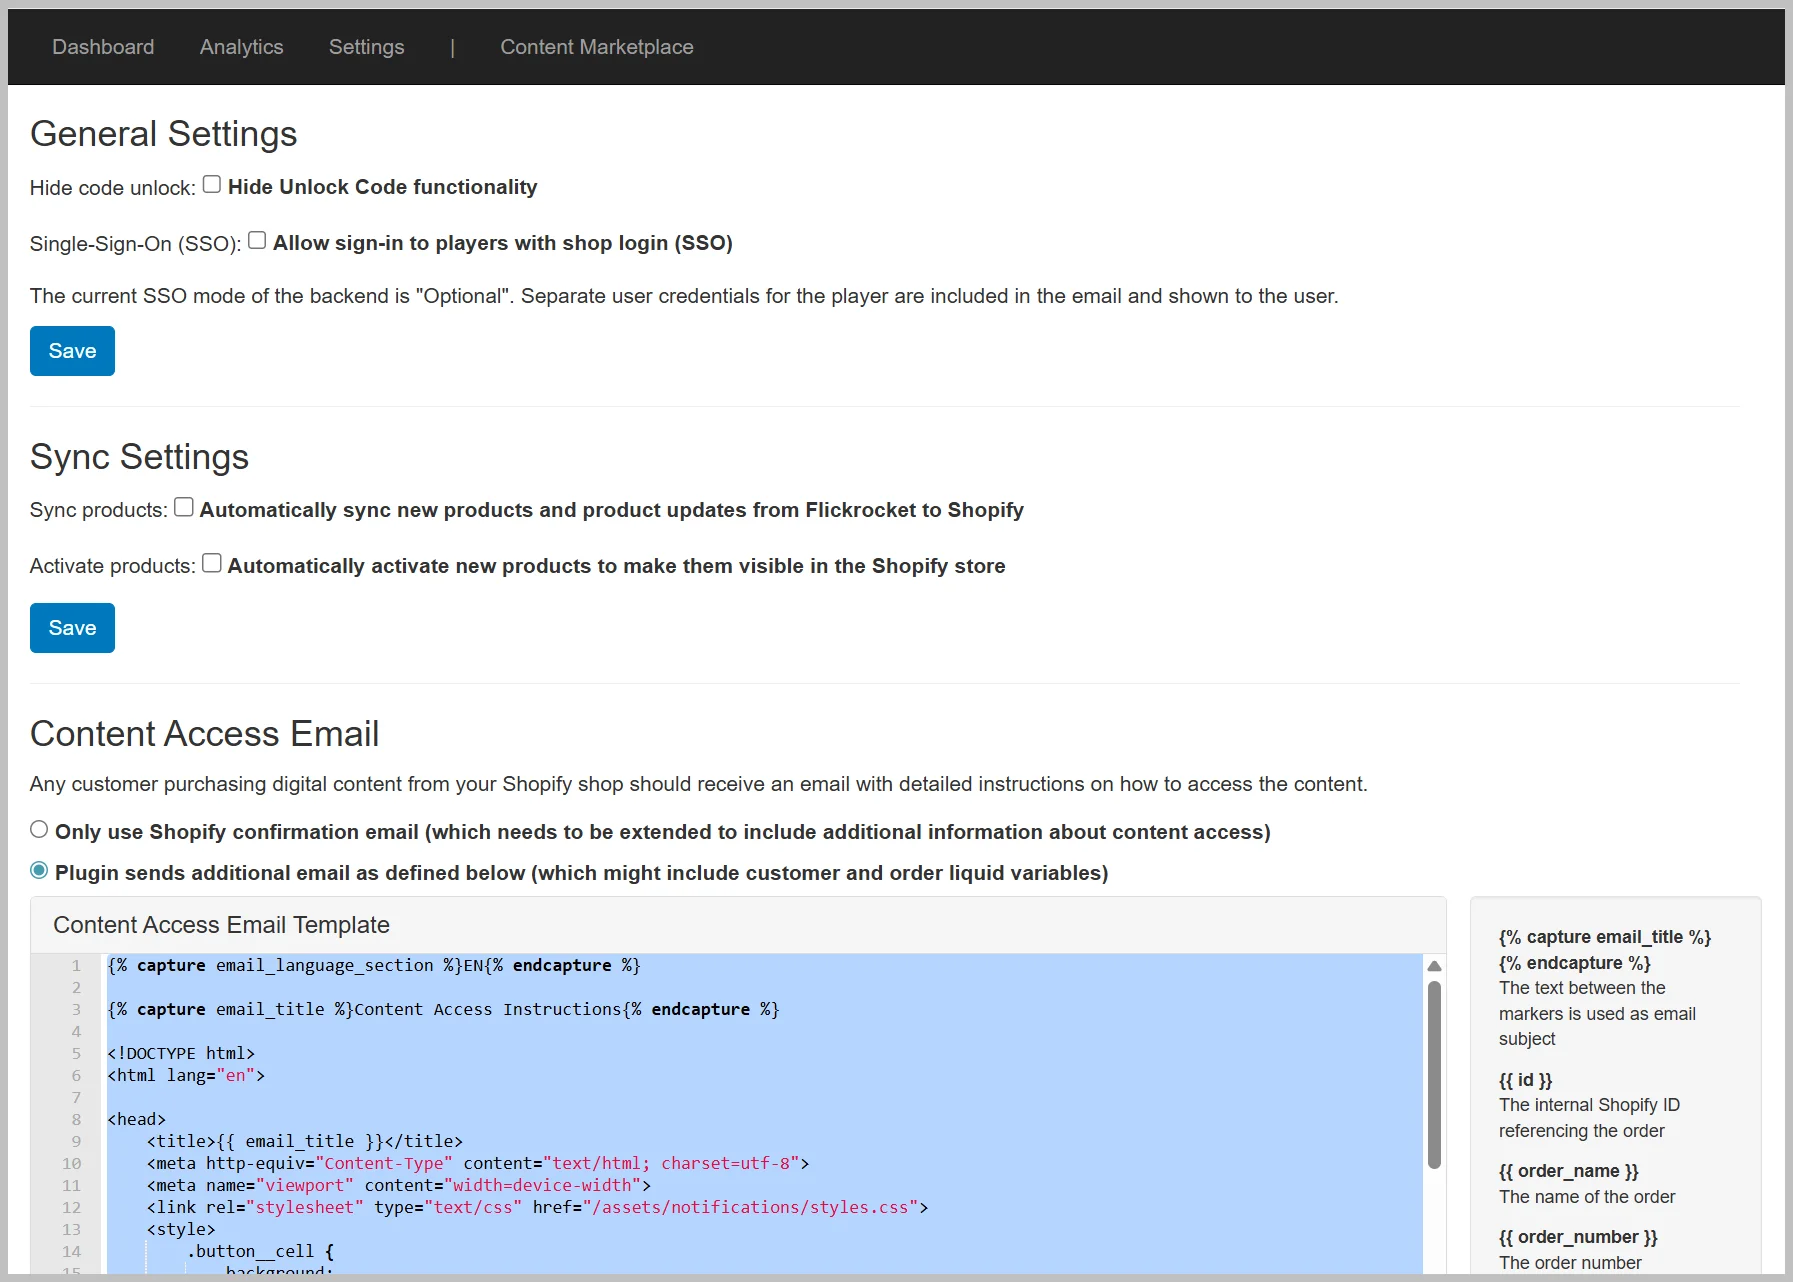1793x1282 pixels.
Task: Select Only use Shopify confirmation email
Action: tap(39, 829)
